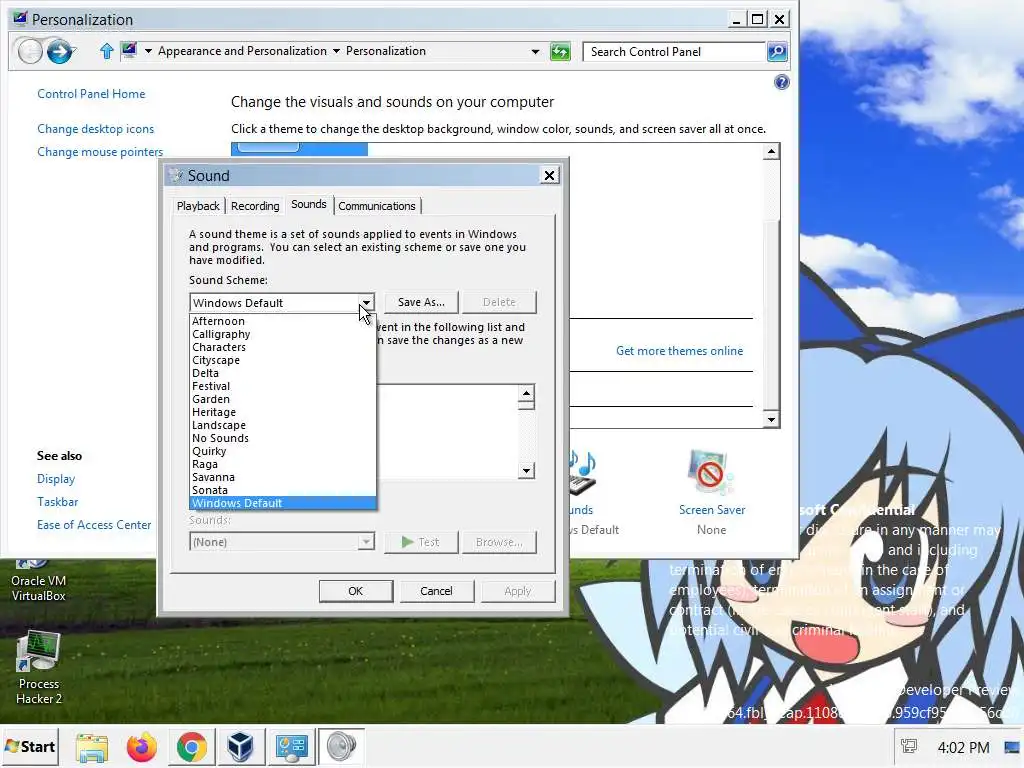Select Landscape sound scheme
Screen dimensions: 1024x768
282,425
